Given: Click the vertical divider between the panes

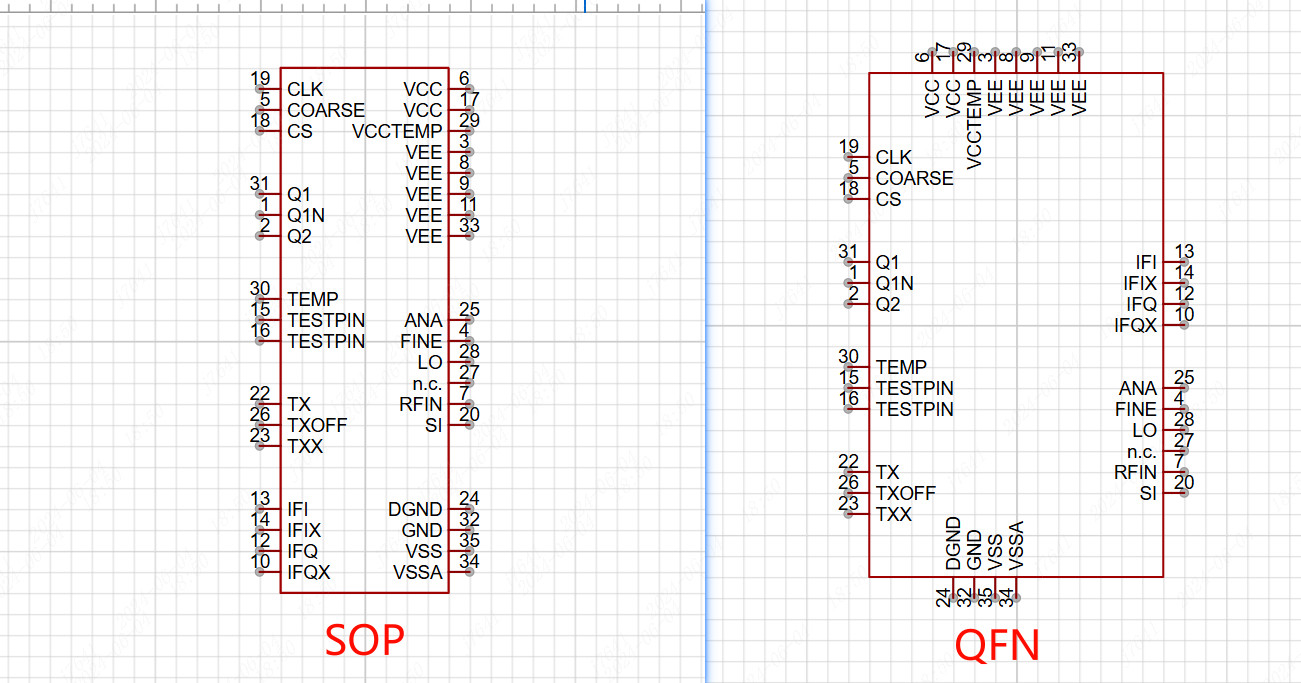Looking at the screenshot, I should 706,340.
